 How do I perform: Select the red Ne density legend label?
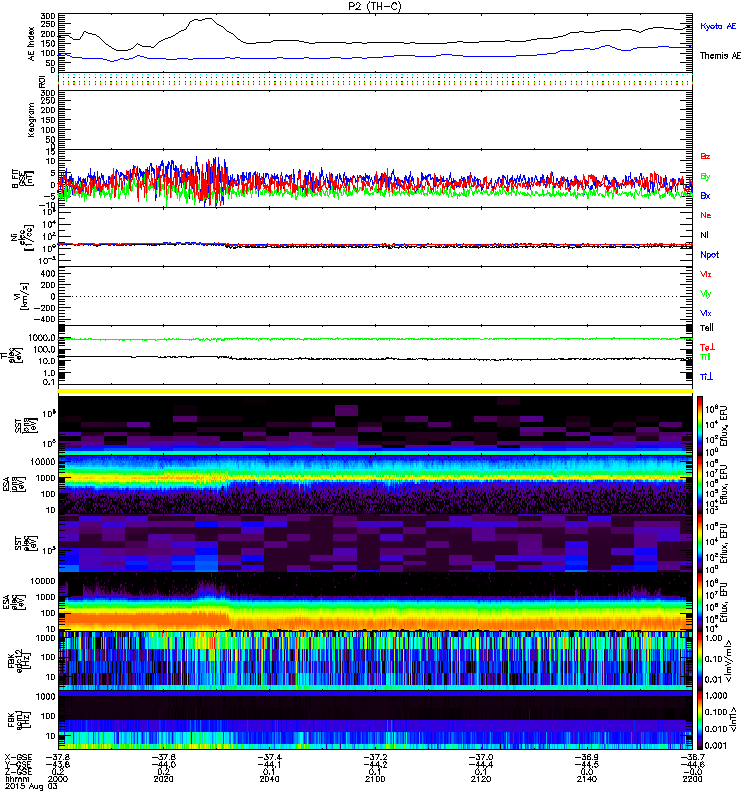pos(706,215)
